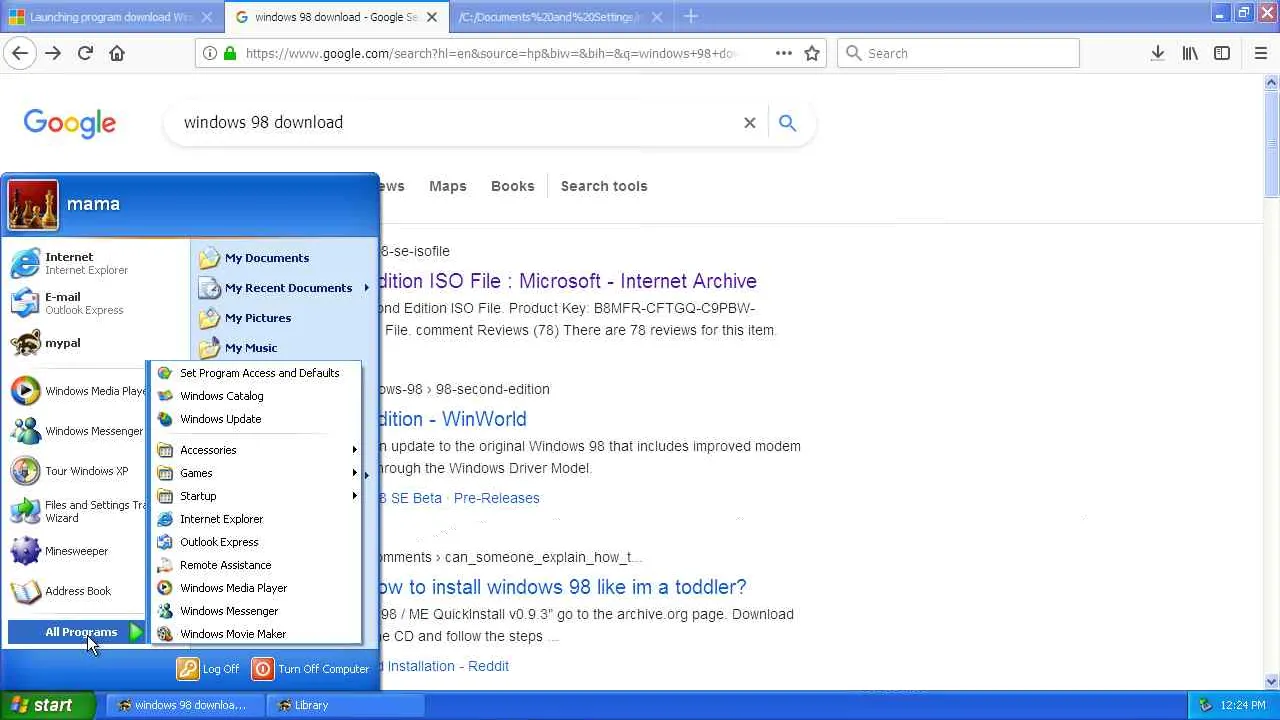This screenshot has height=720, width=1280.
Task: Follow the Pre-Releases link
Action: point(497,498)
